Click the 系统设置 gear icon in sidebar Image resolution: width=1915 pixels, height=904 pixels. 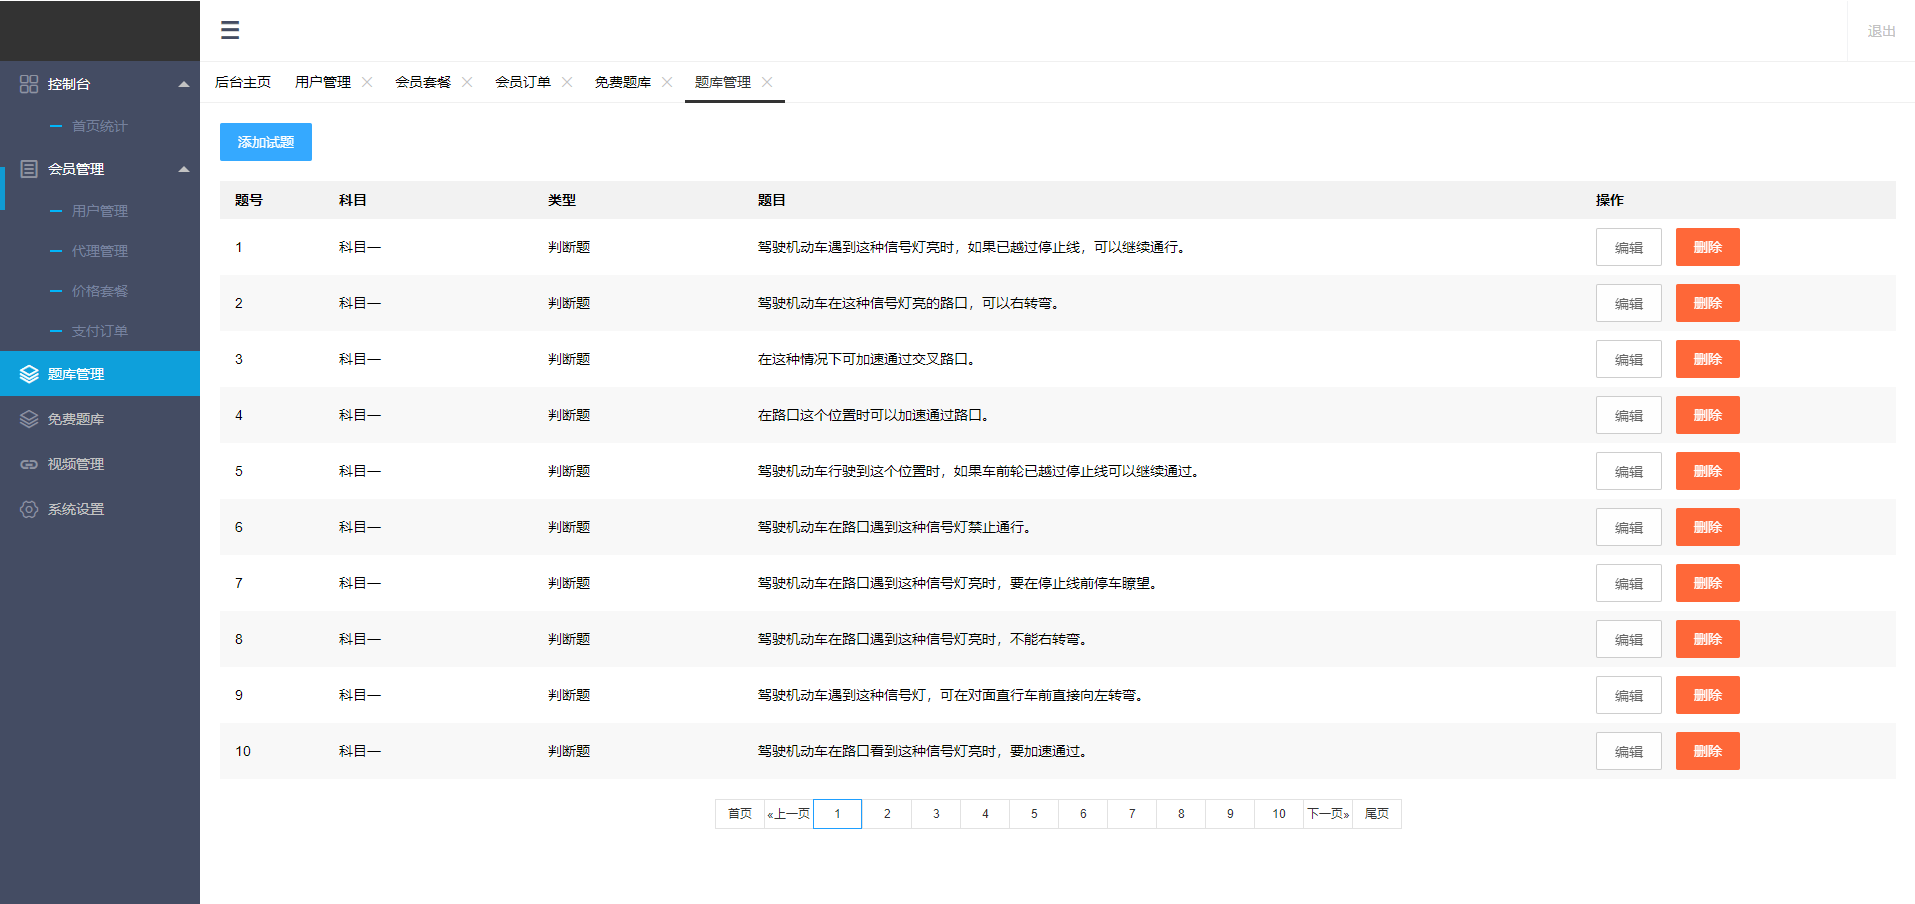29,509
